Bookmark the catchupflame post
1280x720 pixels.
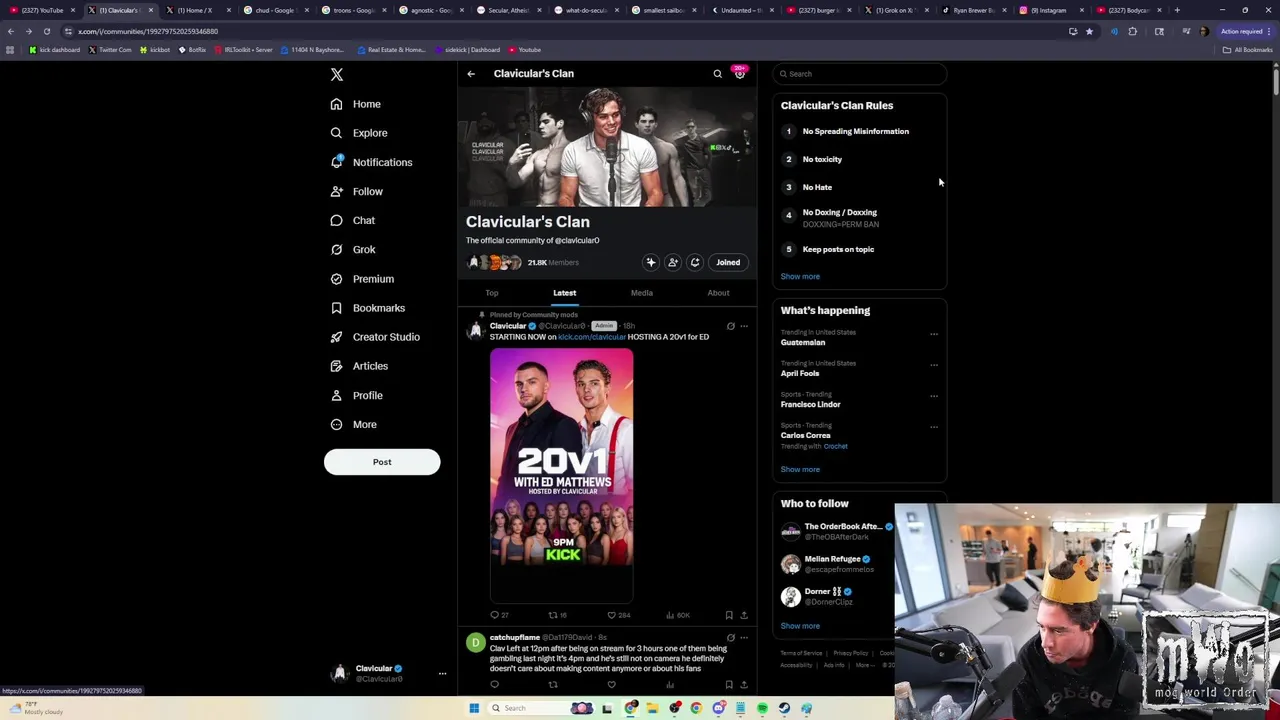(x=729, y=685)
